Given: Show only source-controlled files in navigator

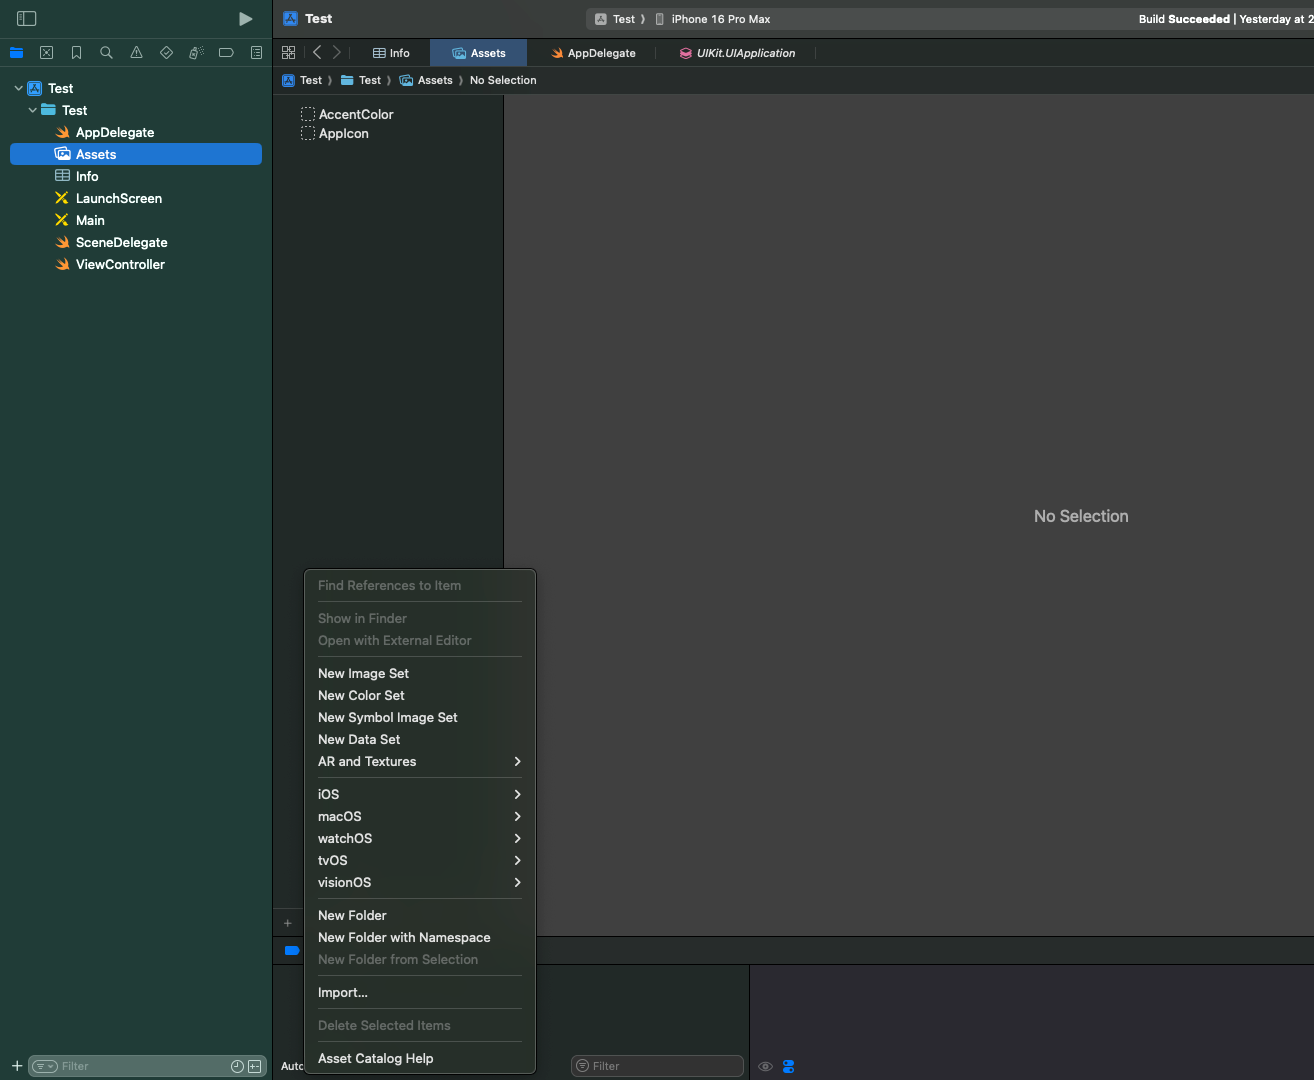Looking at the screenshot, I should 254,1066.
